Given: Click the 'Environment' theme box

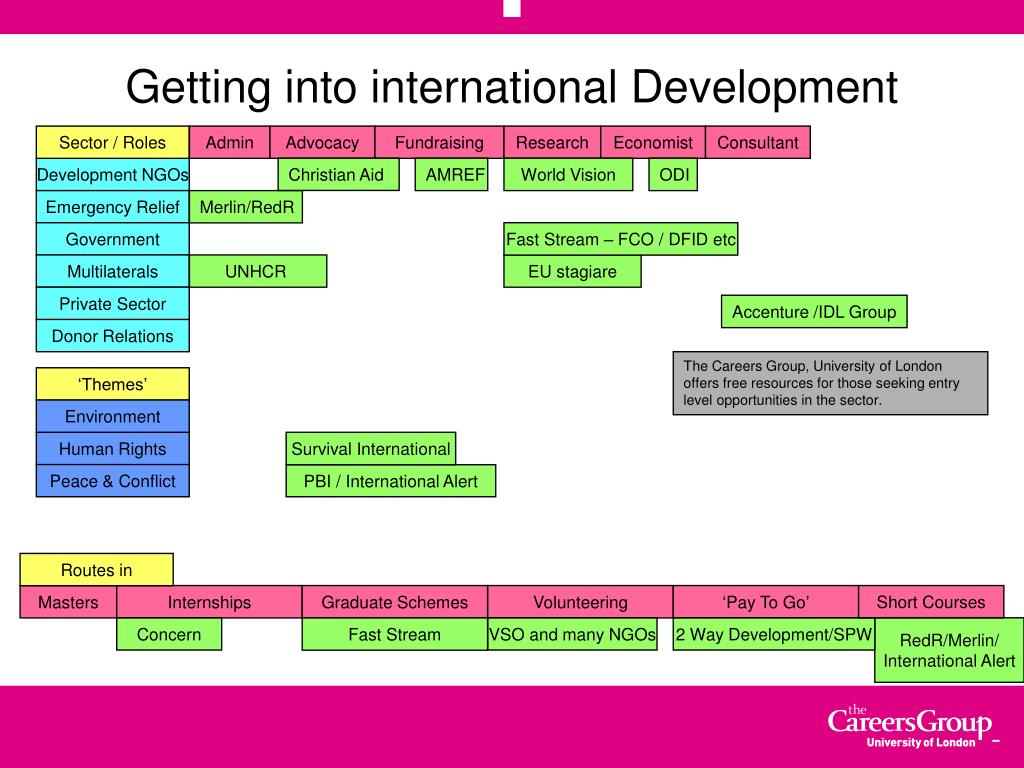Looking at the screenshot, I should click(x=112, y=417).
